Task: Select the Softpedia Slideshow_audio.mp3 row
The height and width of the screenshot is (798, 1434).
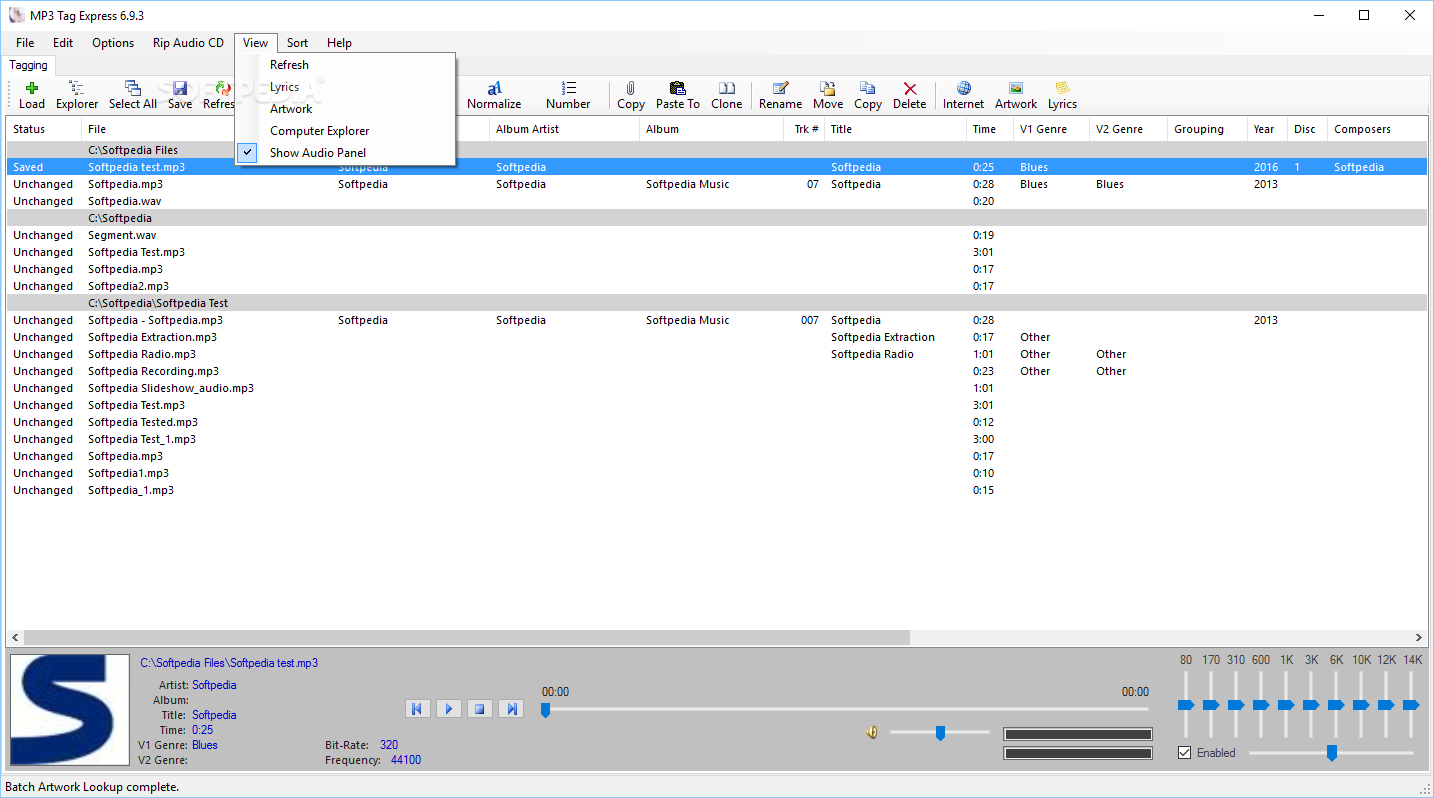Action: click(717, 388)
